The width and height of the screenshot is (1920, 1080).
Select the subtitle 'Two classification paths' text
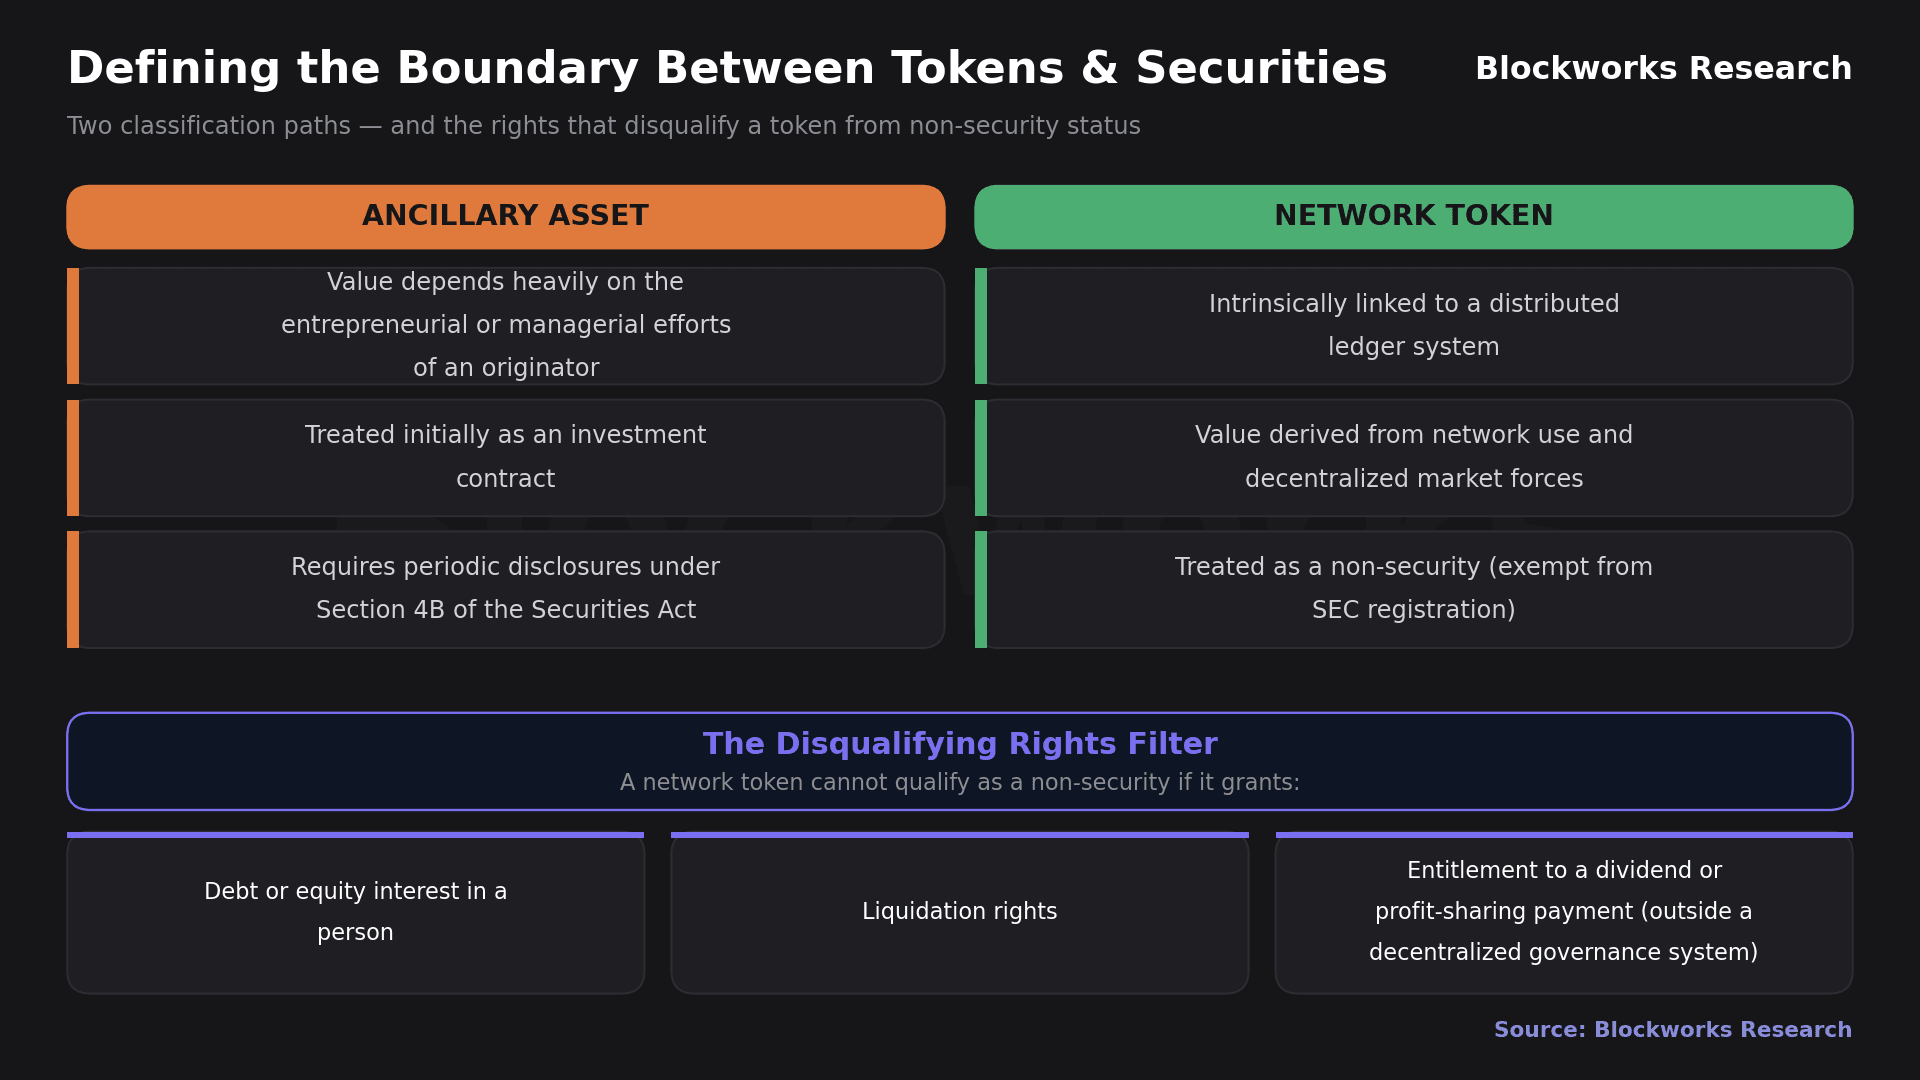[604, 127]
